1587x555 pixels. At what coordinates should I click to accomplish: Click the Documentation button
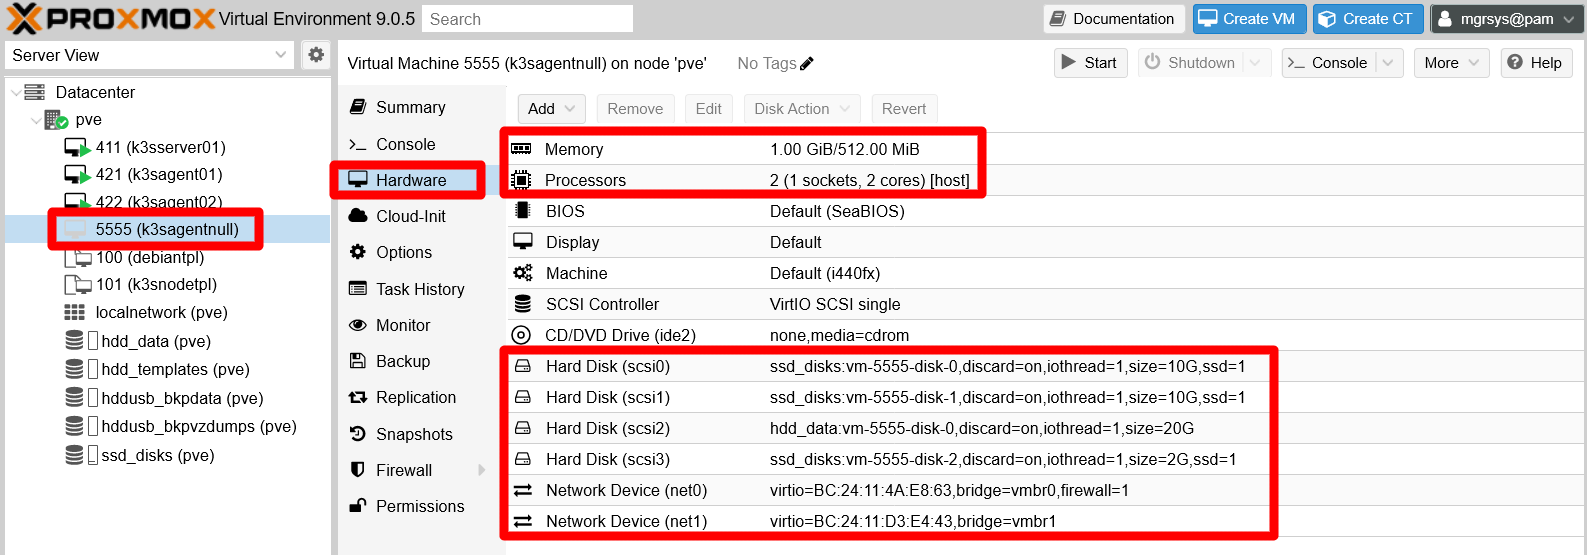(1114, 19)
